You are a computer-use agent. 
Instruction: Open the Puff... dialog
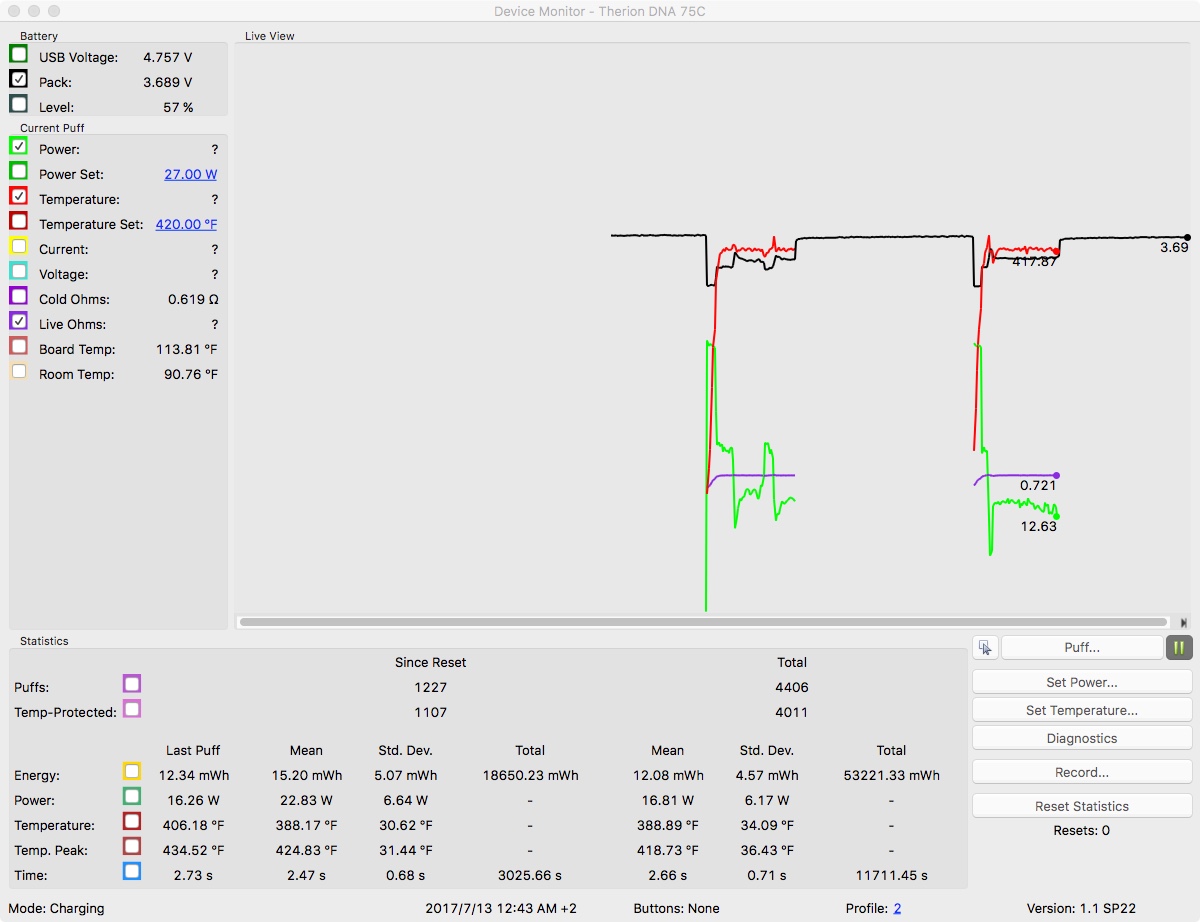(x=1082, y=647)
